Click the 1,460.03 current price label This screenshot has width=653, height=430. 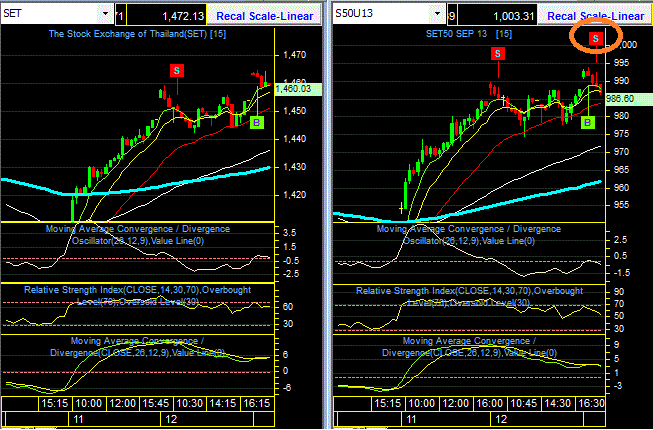[299, 89]
